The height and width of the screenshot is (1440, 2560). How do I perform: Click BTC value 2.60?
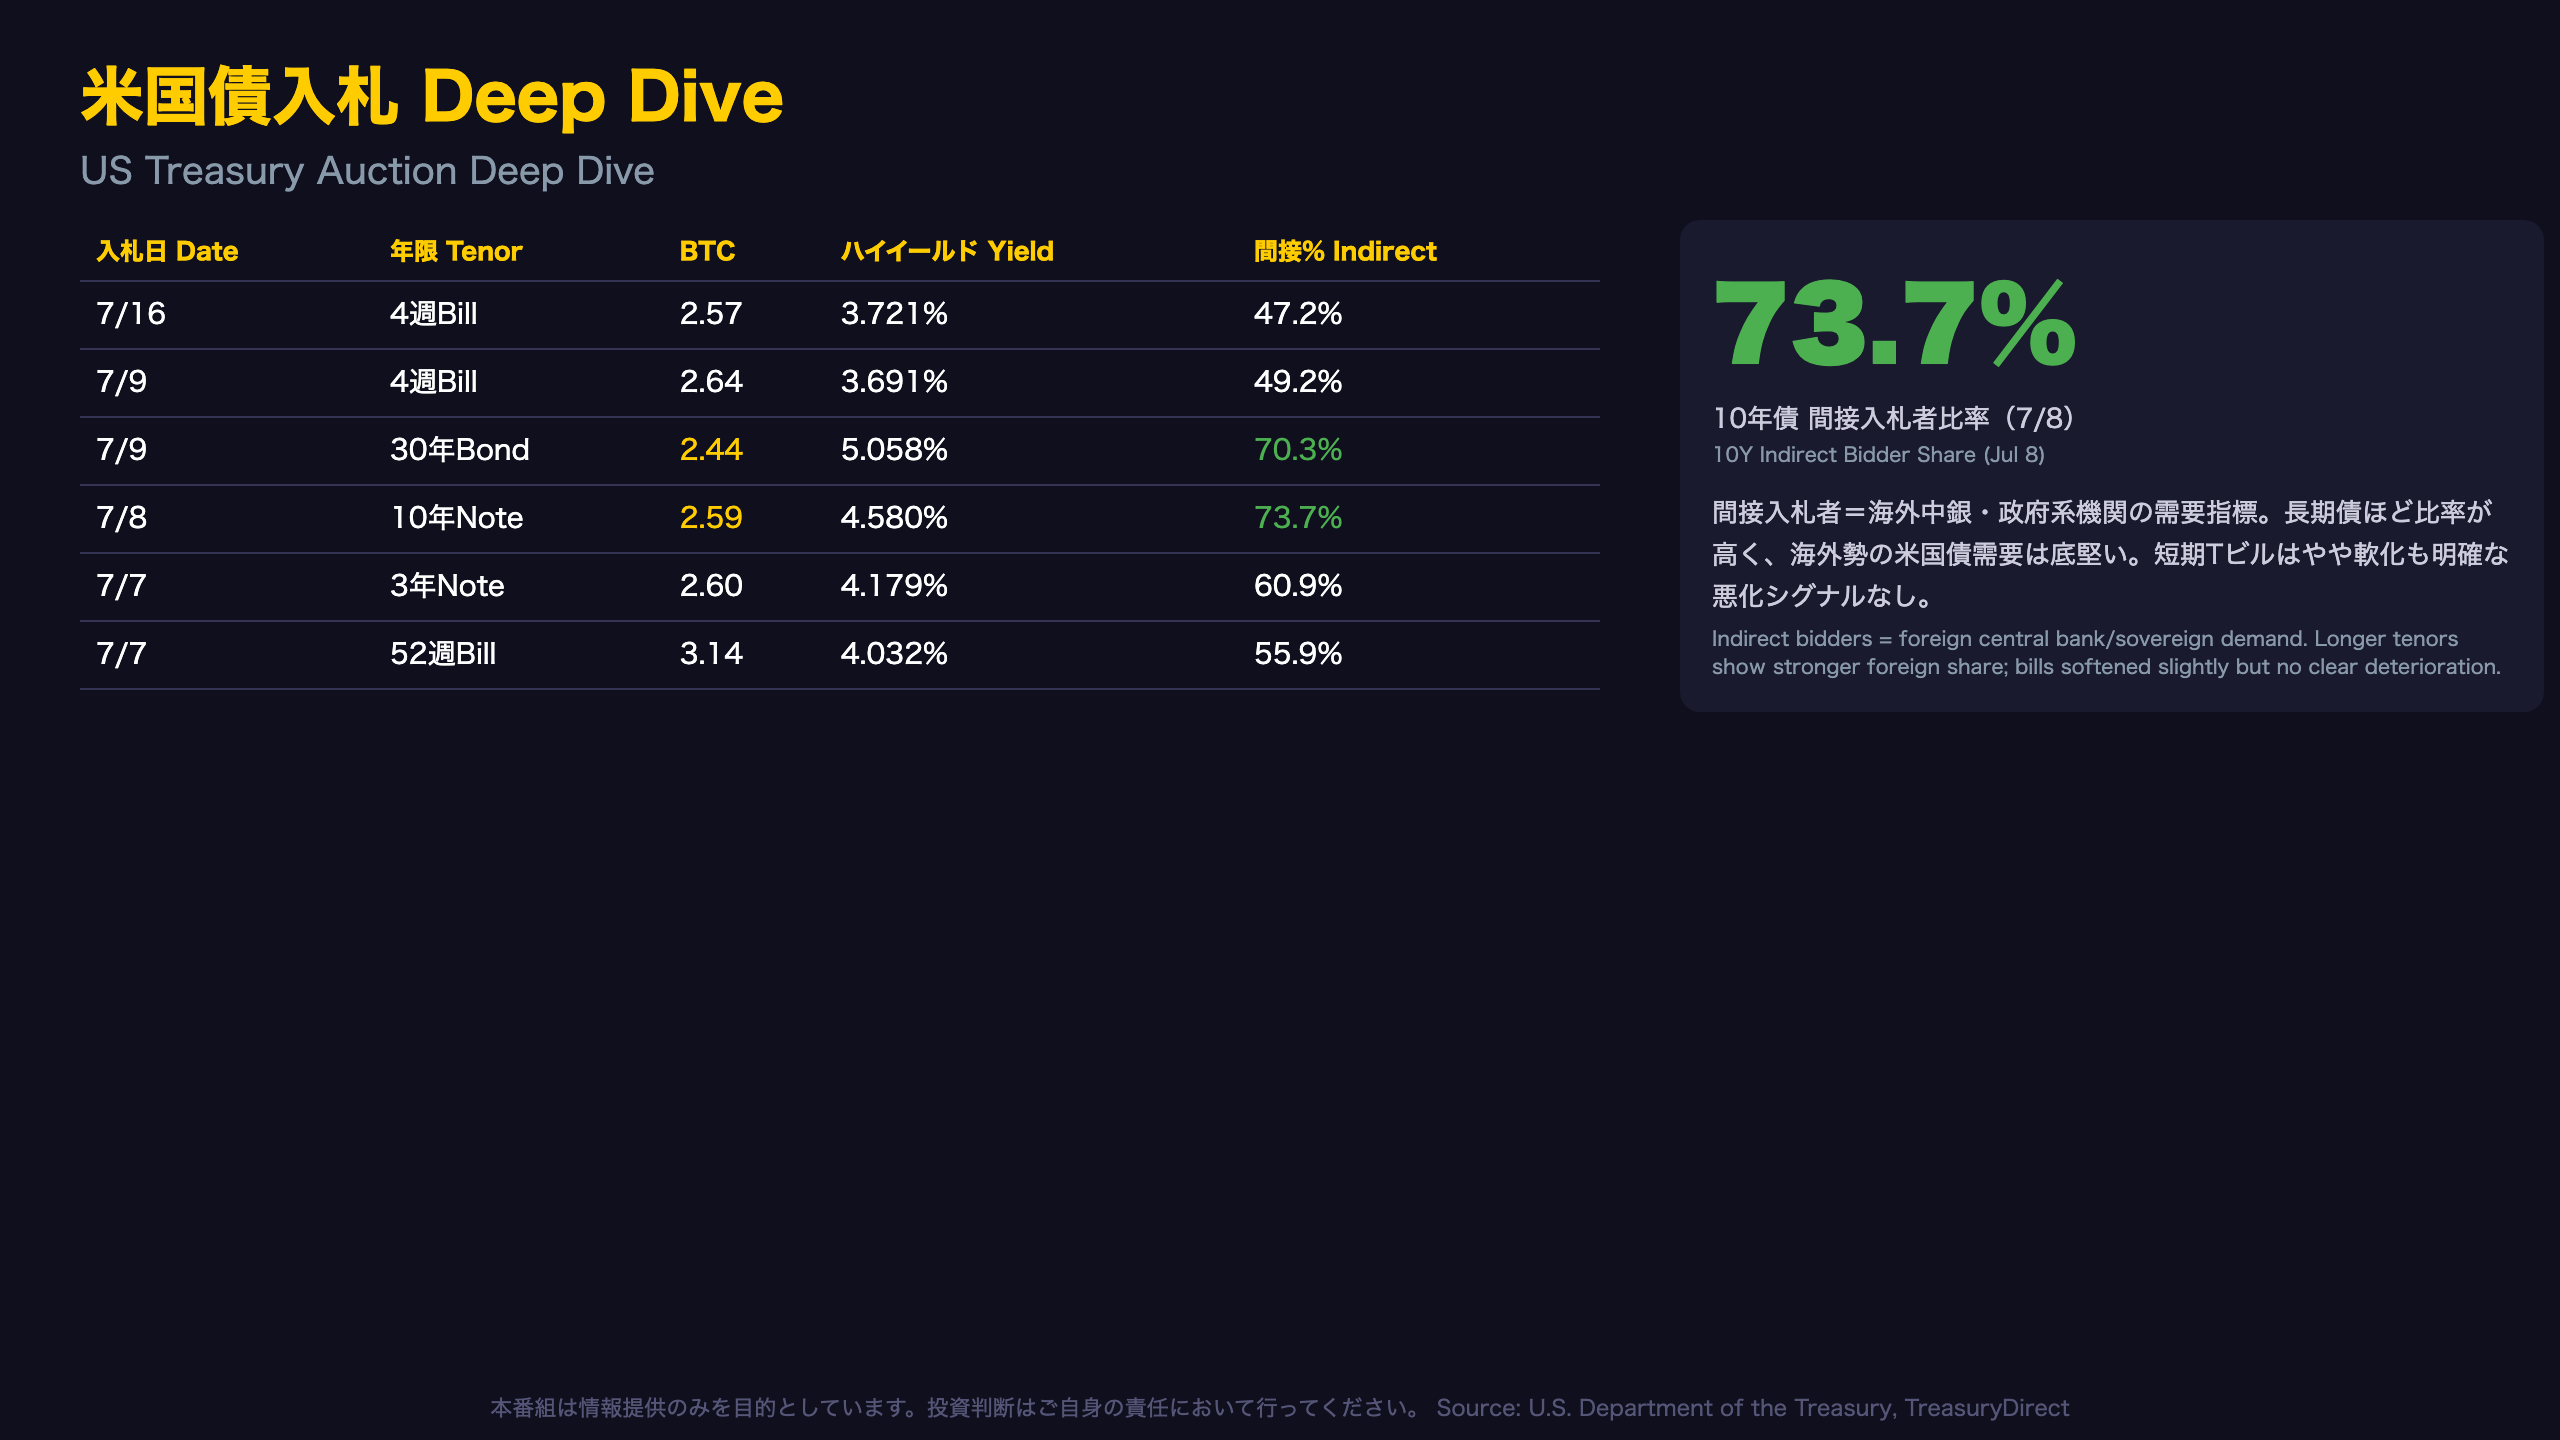(711, 586)
